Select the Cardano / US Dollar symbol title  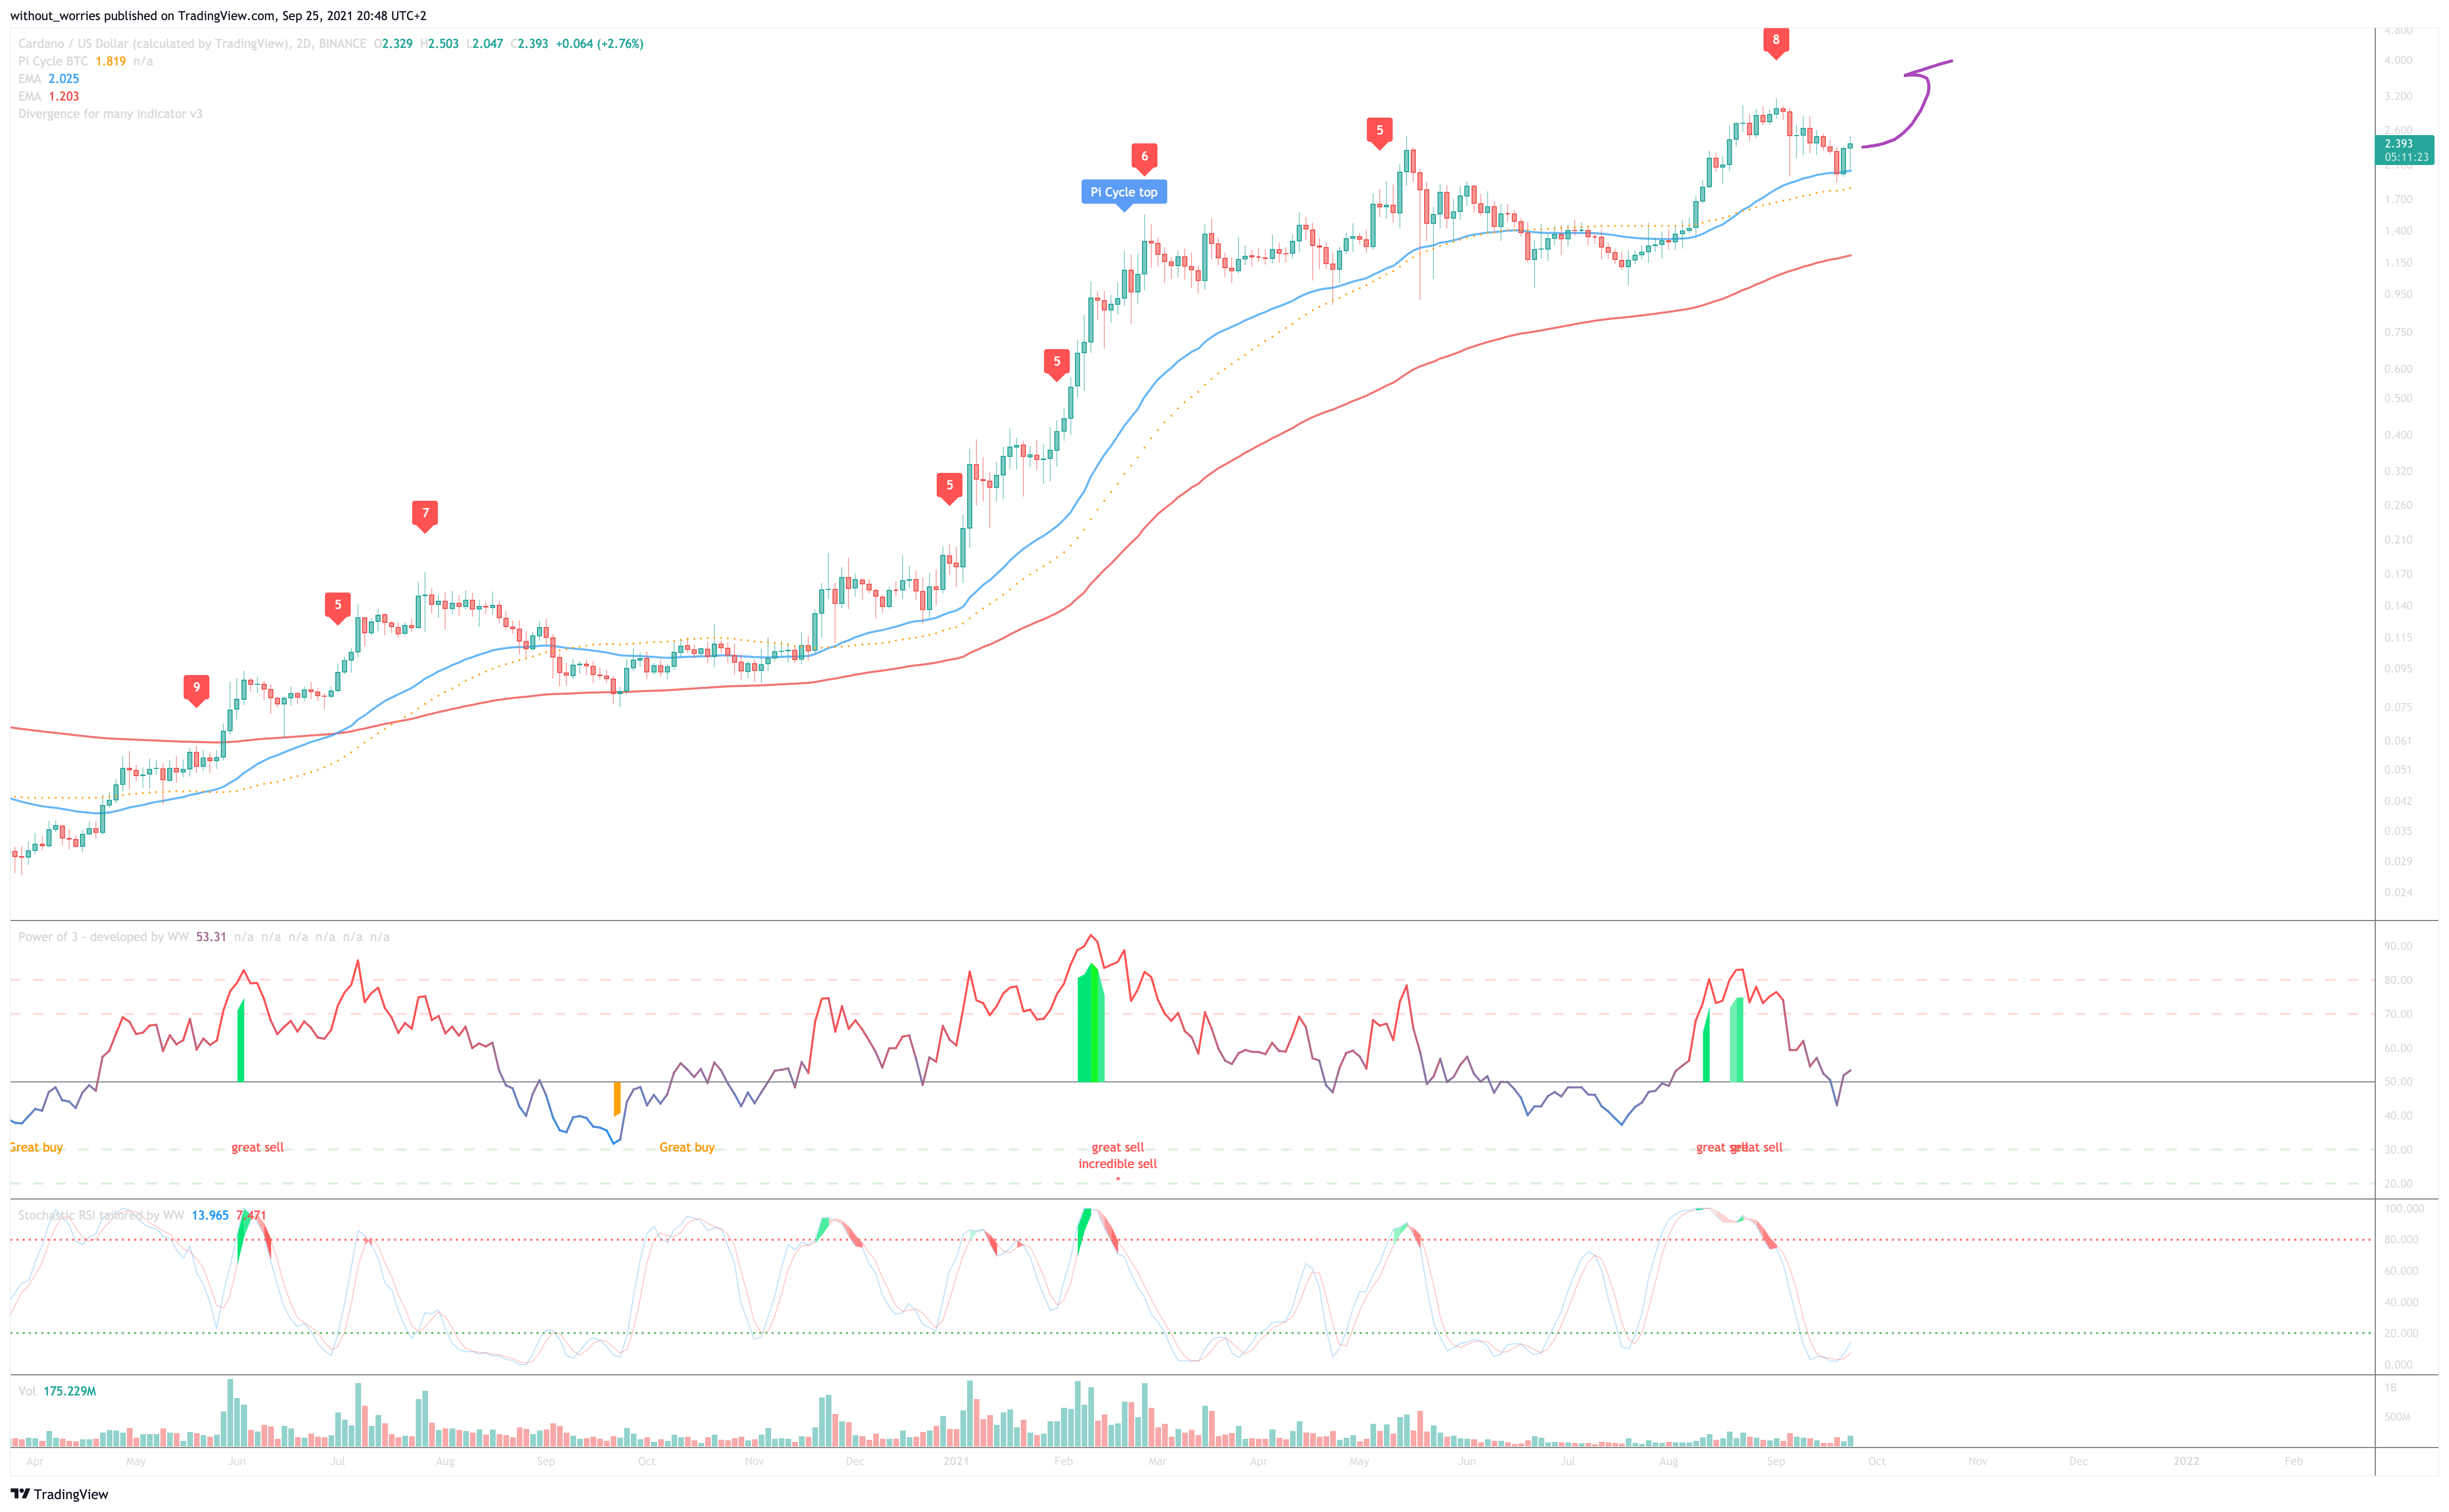tap(192, 44)
